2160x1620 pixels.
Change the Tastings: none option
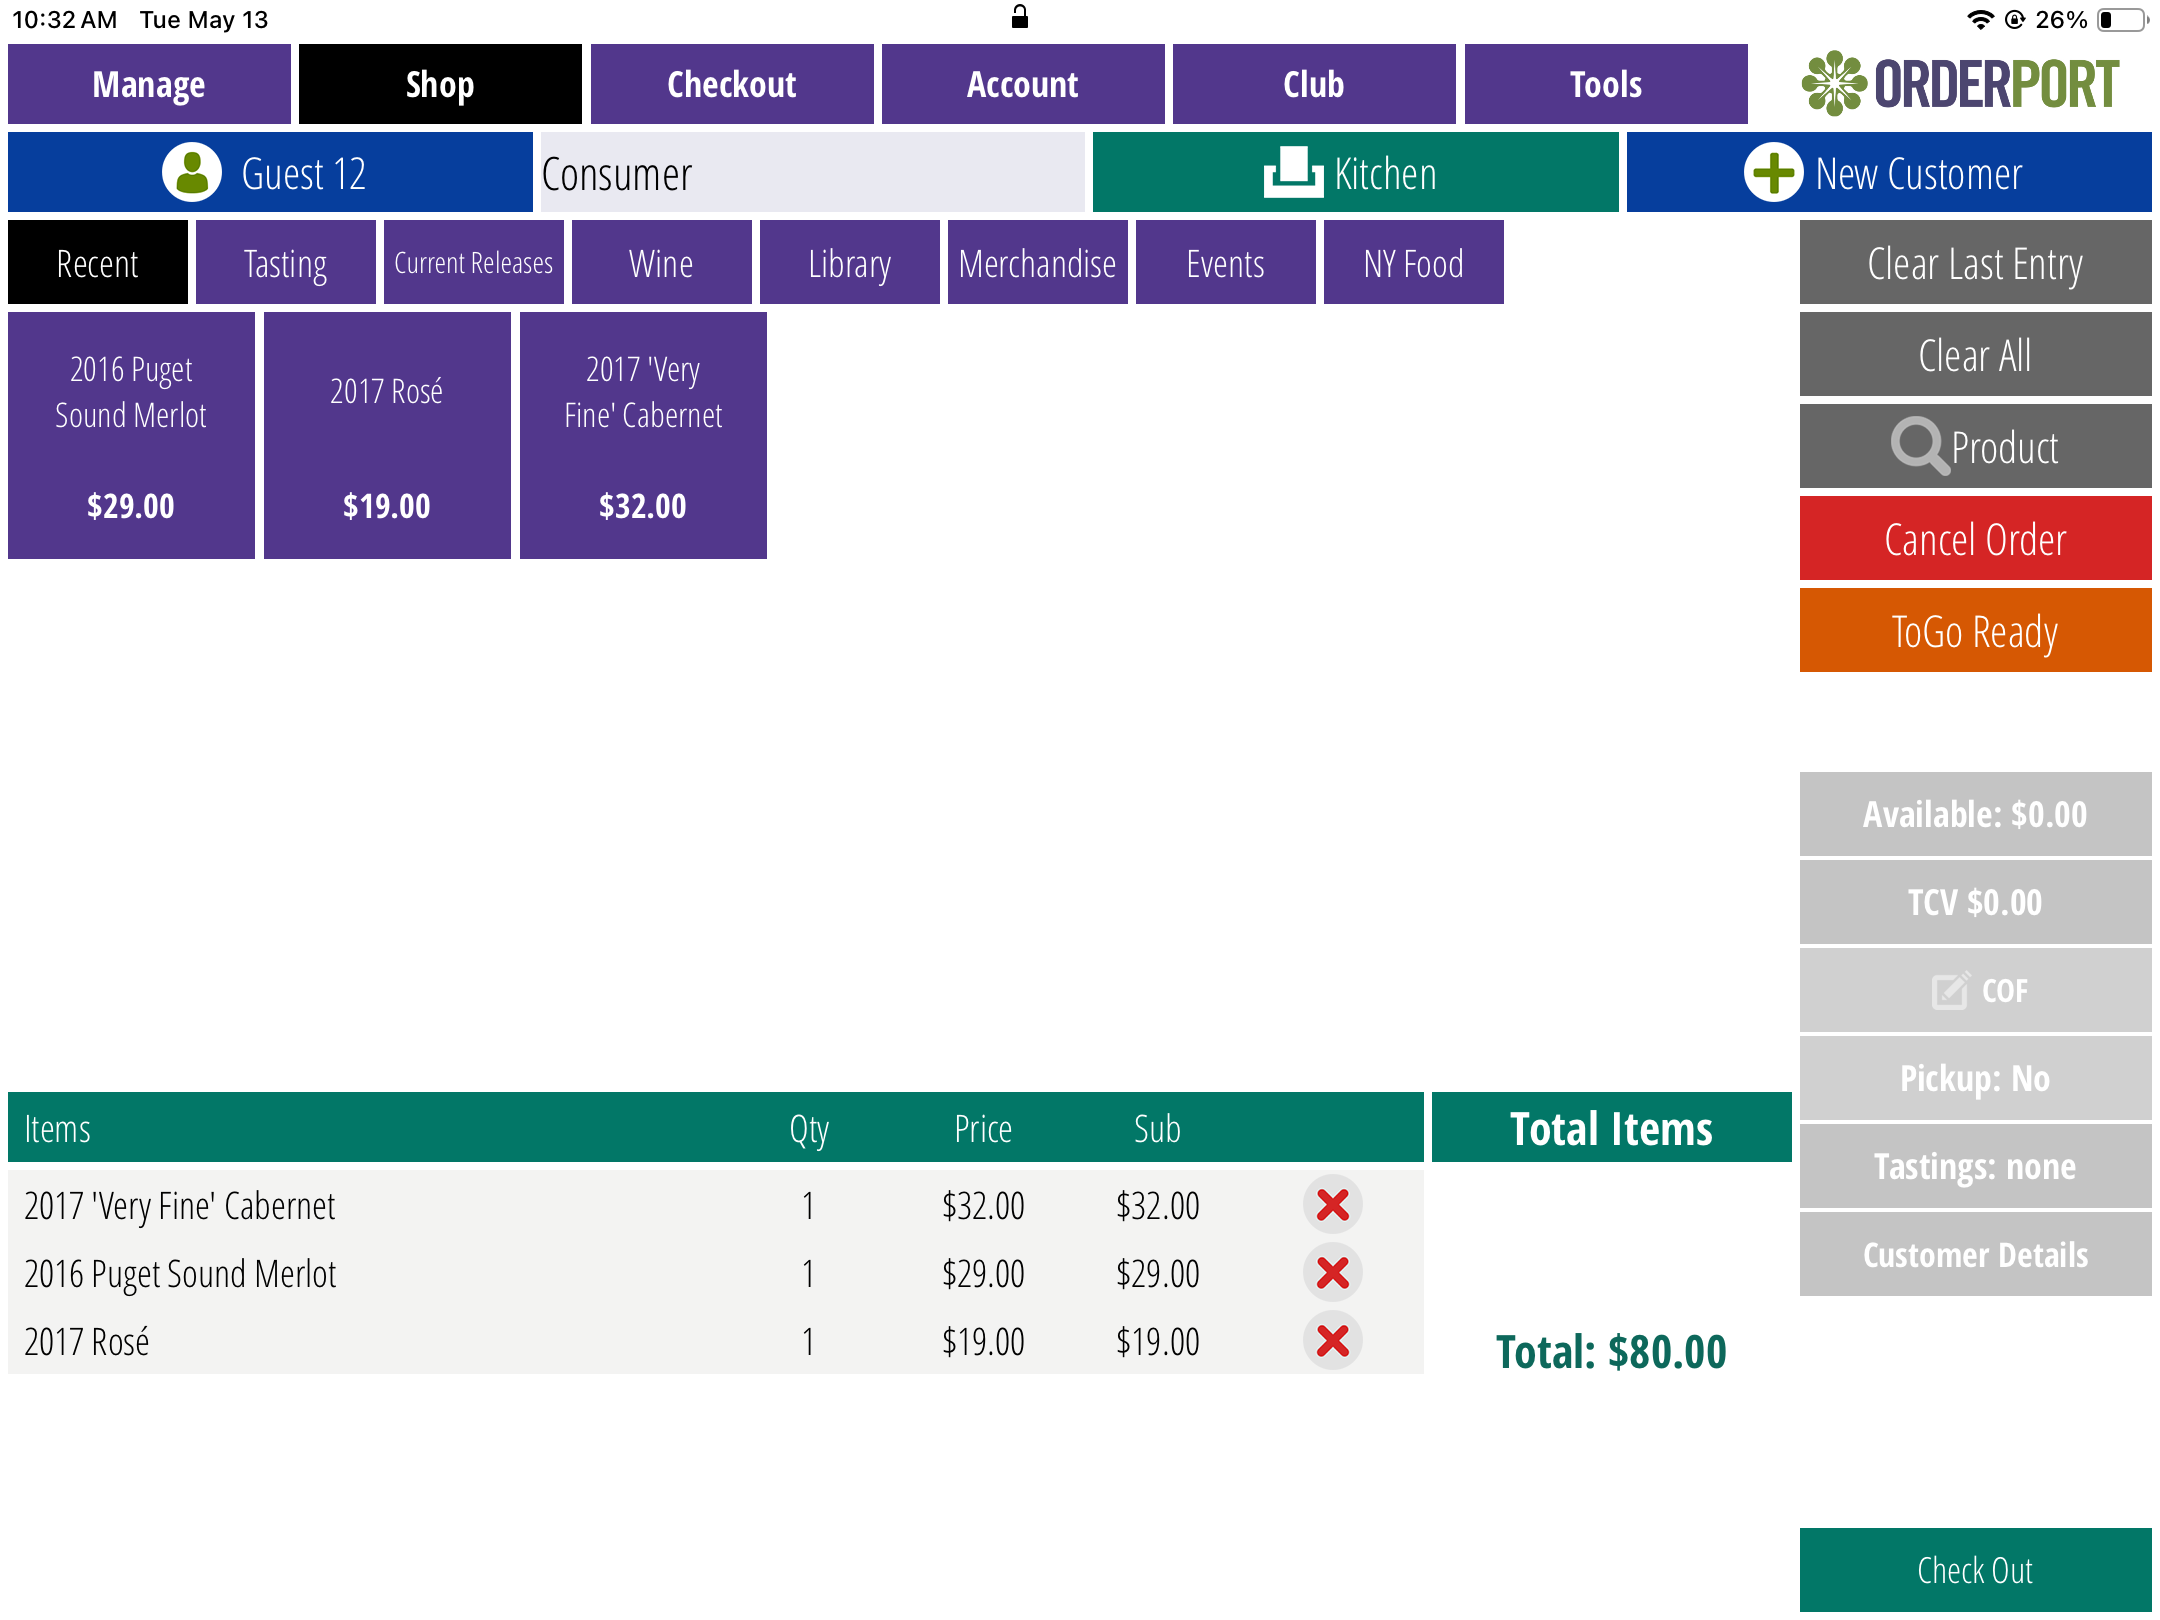click(x=1974, y=1166)
